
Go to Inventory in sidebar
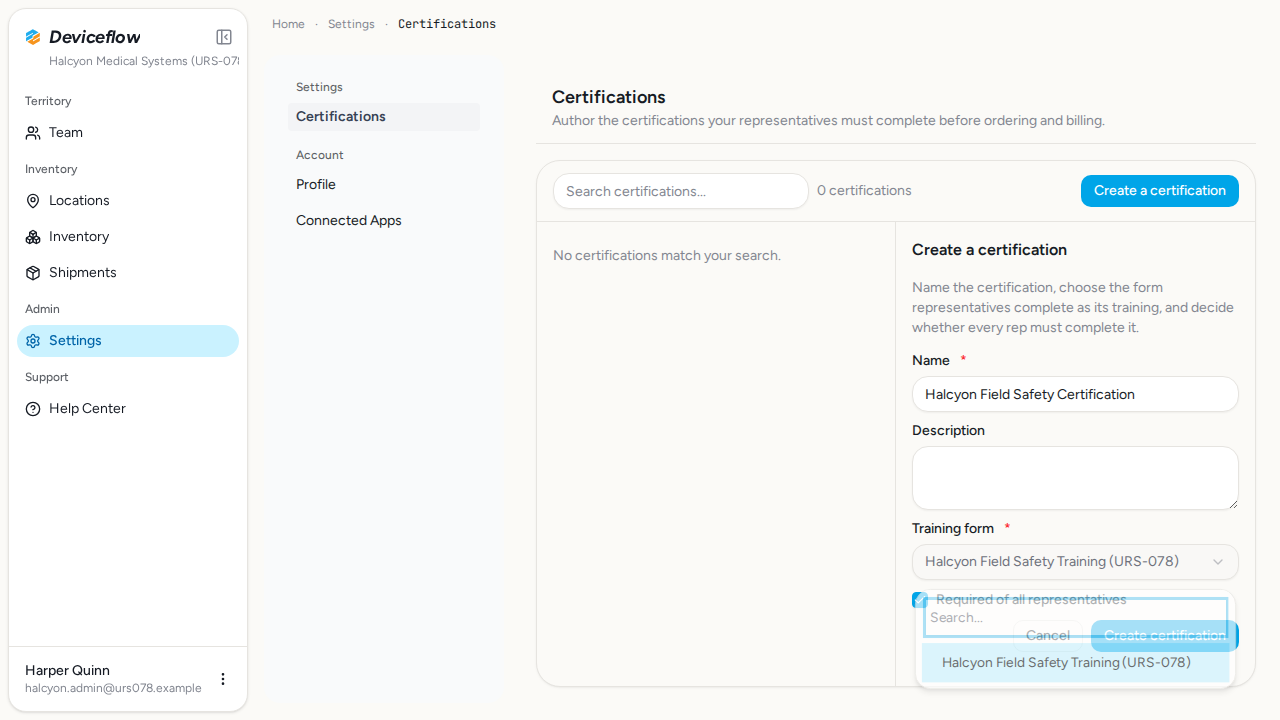coord(128,237)
